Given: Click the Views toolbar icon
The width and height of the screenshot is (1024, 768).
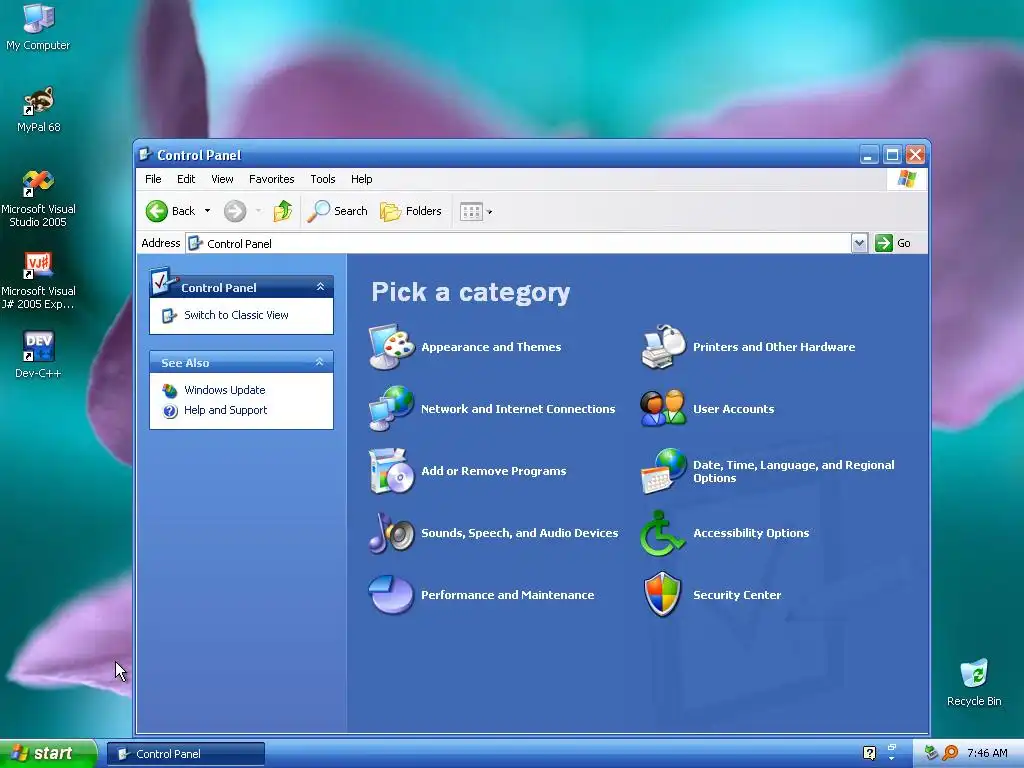Looking at the screenshot, I should pos(471,211).
